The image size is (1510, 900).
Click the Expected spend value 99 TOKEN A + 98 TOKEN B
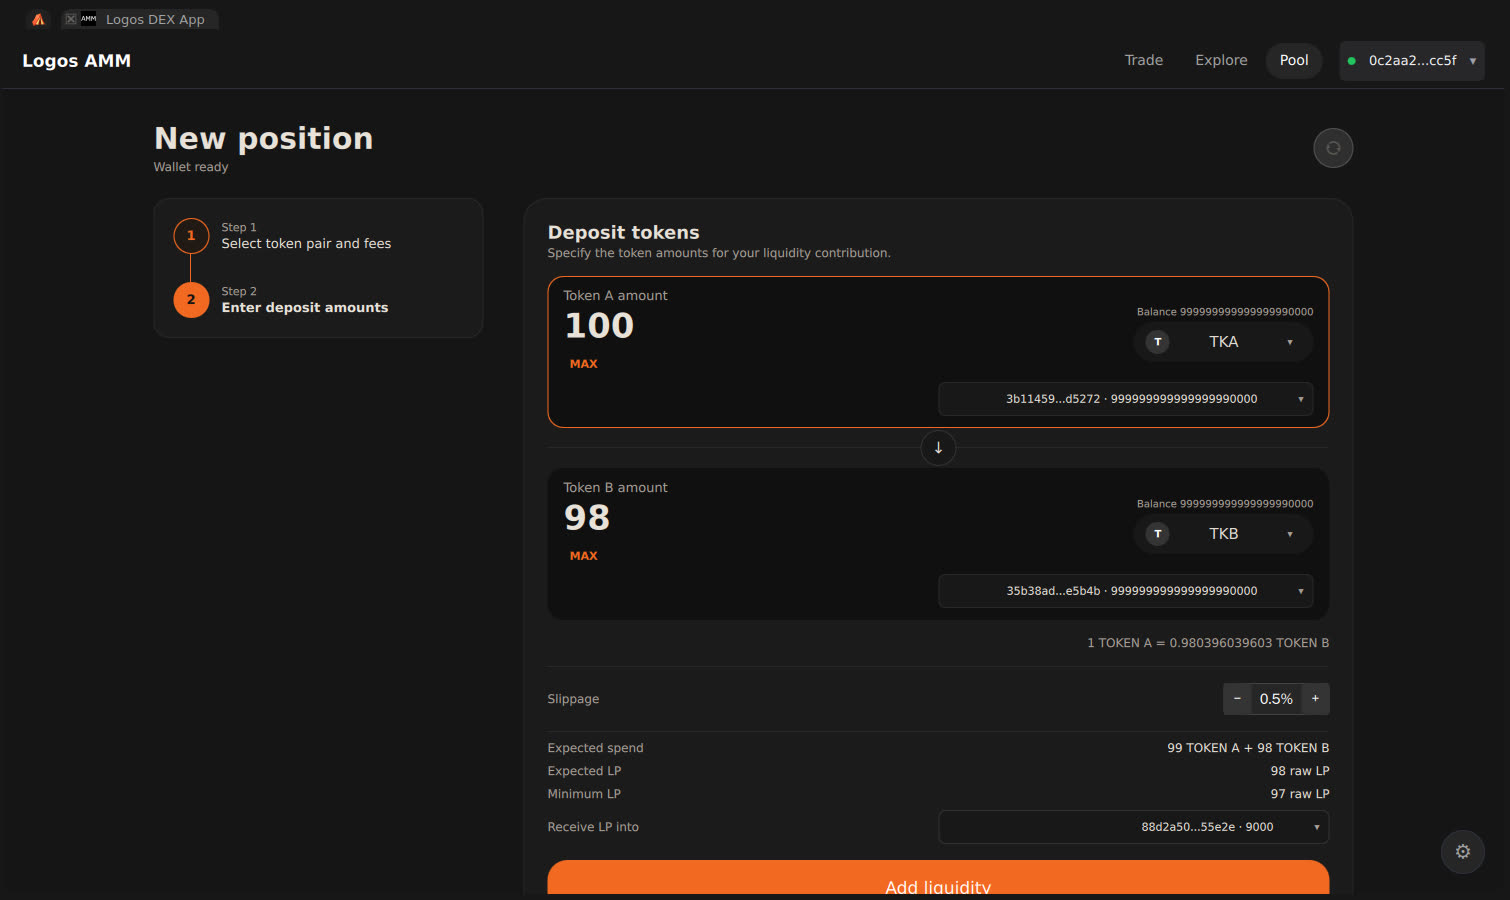tap(1248, 748)
